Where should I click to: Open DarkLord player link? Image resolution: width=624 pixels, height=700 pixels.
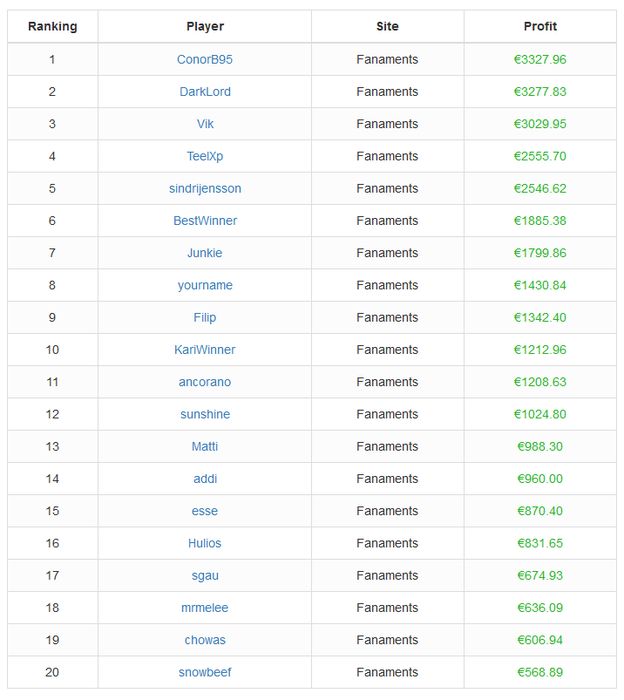(205, 92)
